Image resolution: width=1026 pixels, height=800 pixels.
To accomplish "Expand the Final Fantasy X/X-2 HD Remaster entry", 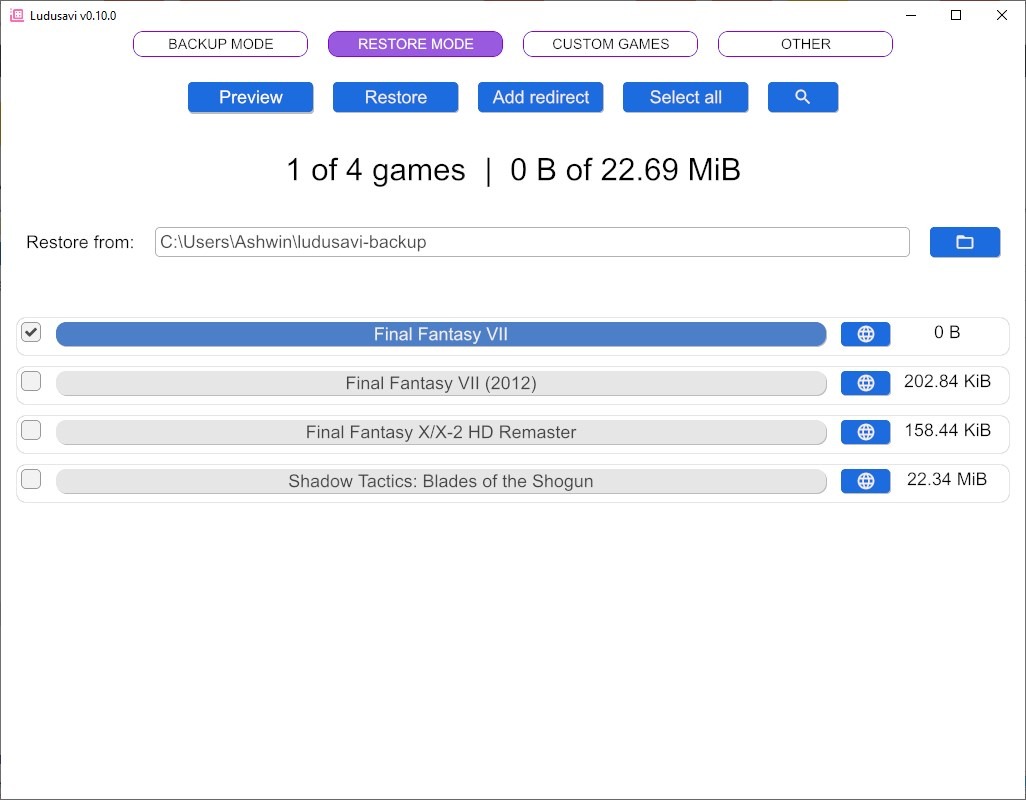I will (x=441, y=432).
